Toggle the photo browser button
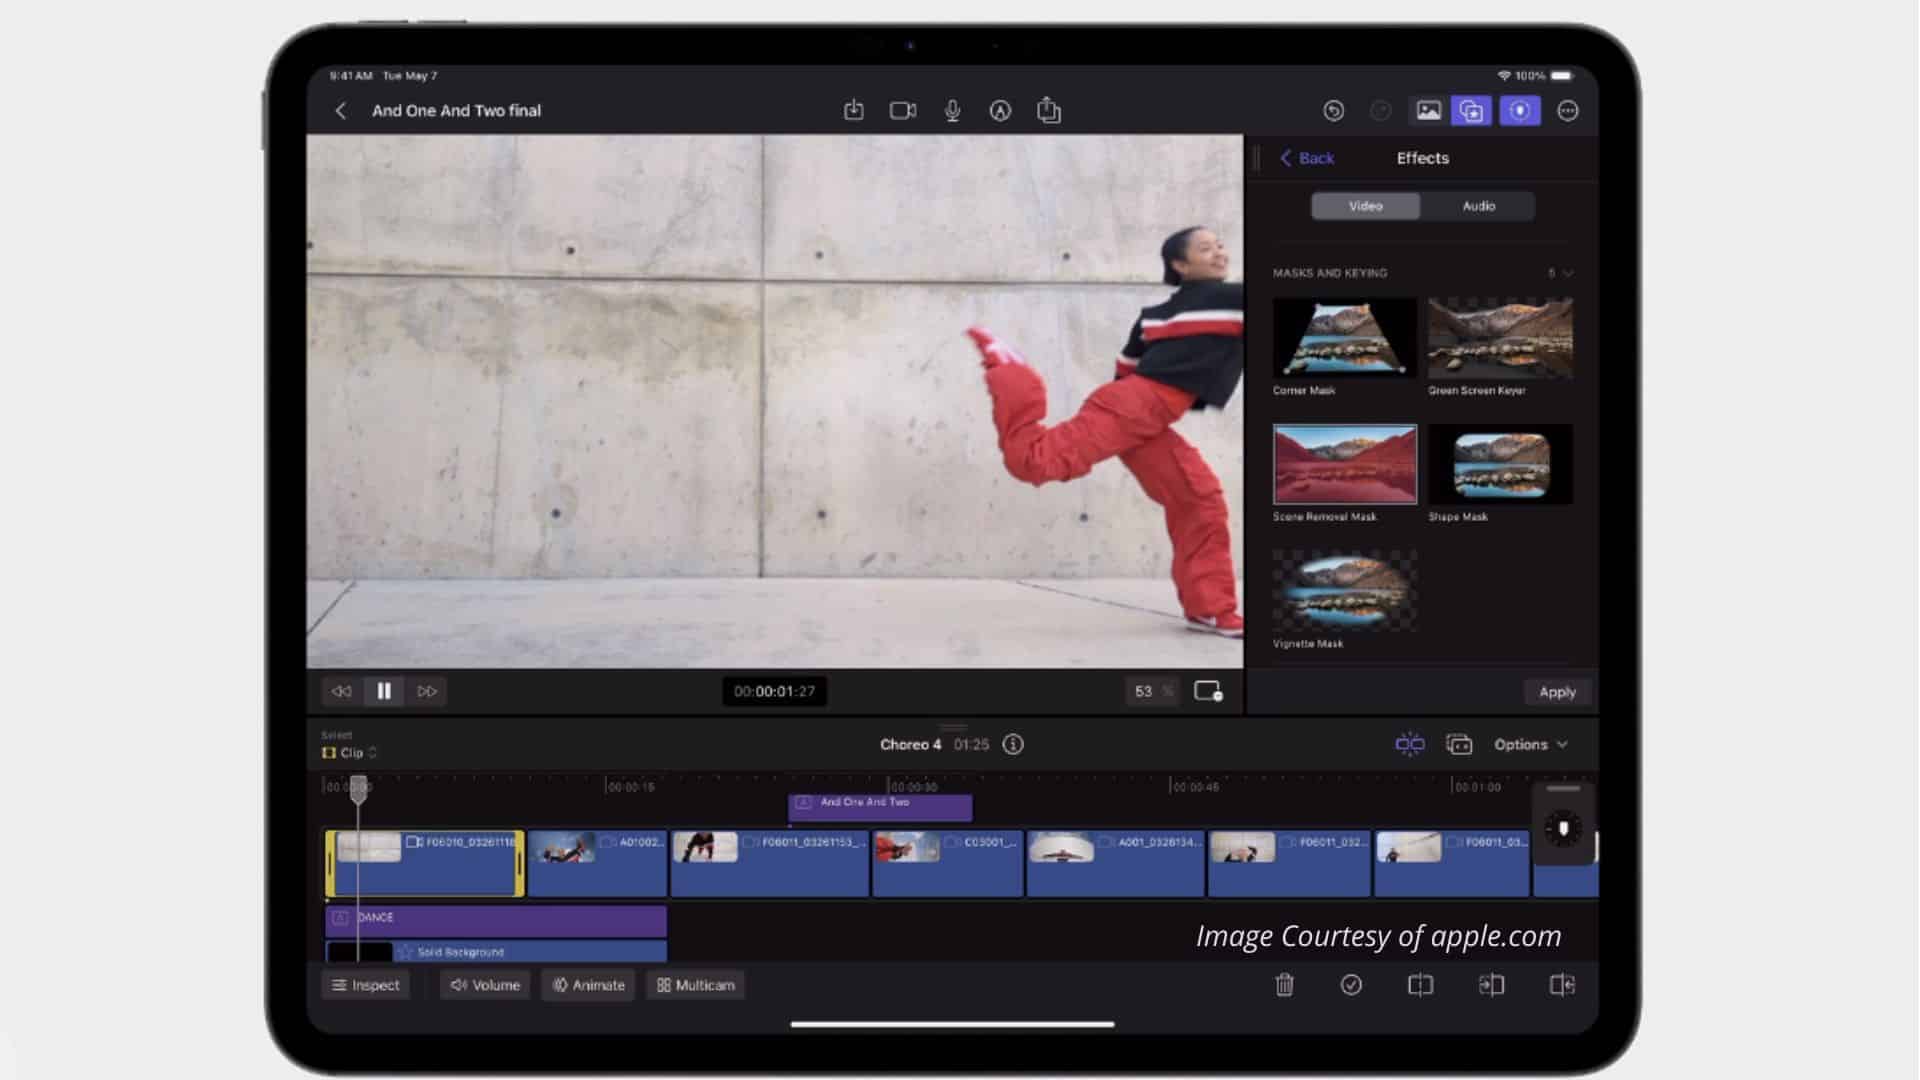Screen dimensions: 1920x1080 (1428, 111)
